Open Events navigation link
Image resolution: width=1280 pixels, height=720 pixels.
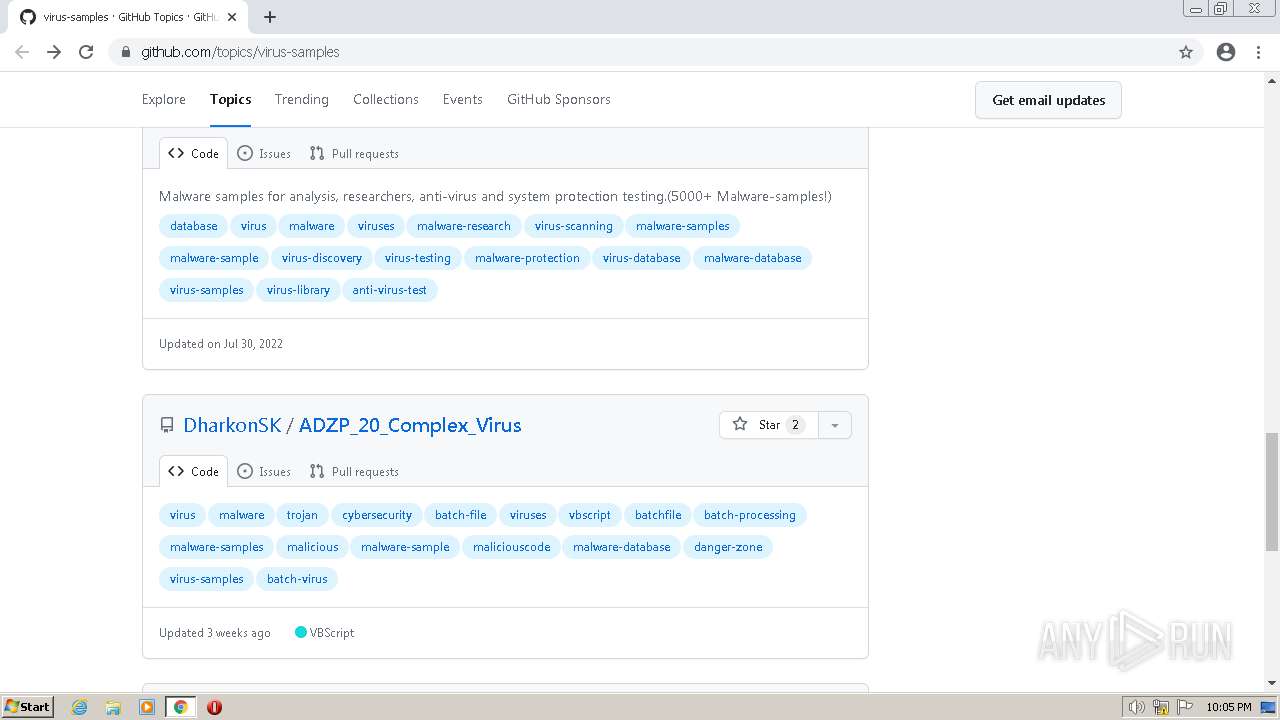[463, 99]
